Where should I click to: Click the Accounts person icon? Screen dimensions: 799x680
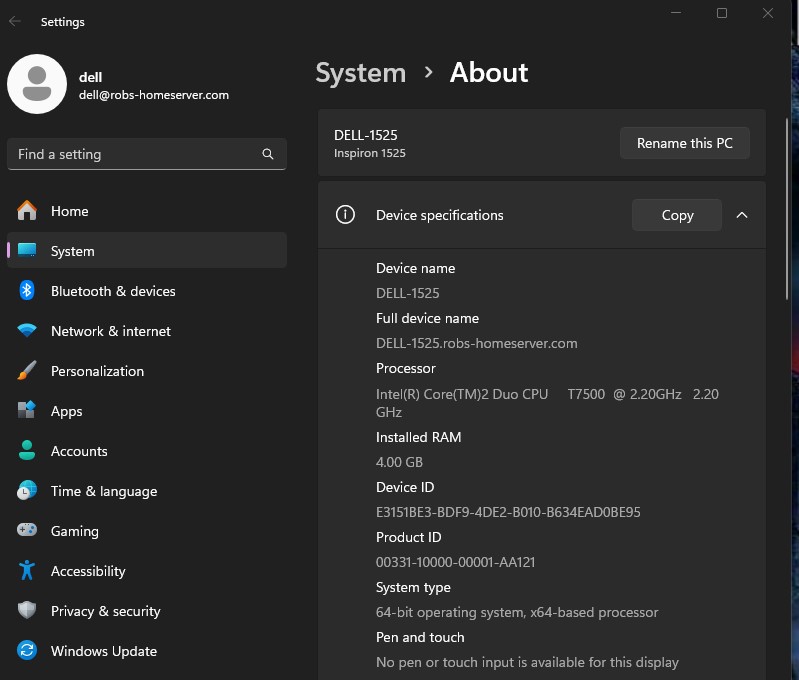28,451
